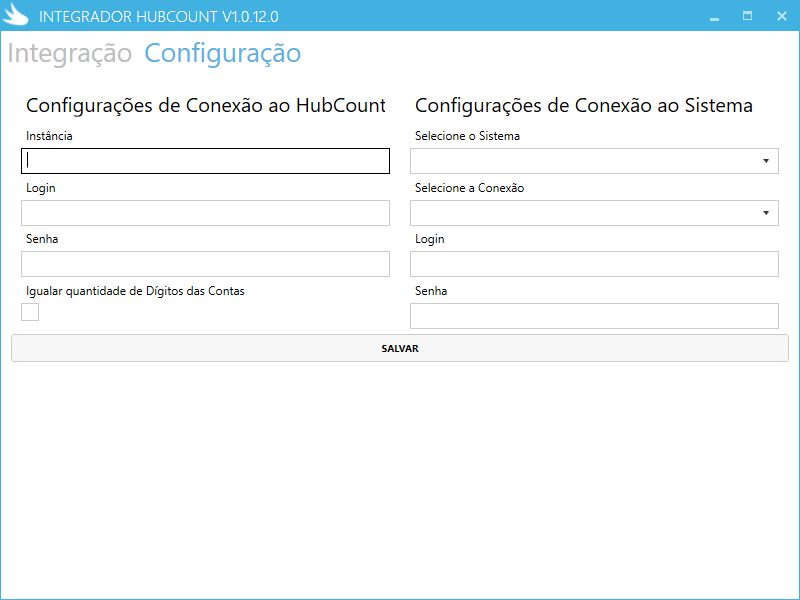The height and width of the screenshot is (600, 800).
Task: Close the Integrador HubCount window
Action: click(782, 16)
